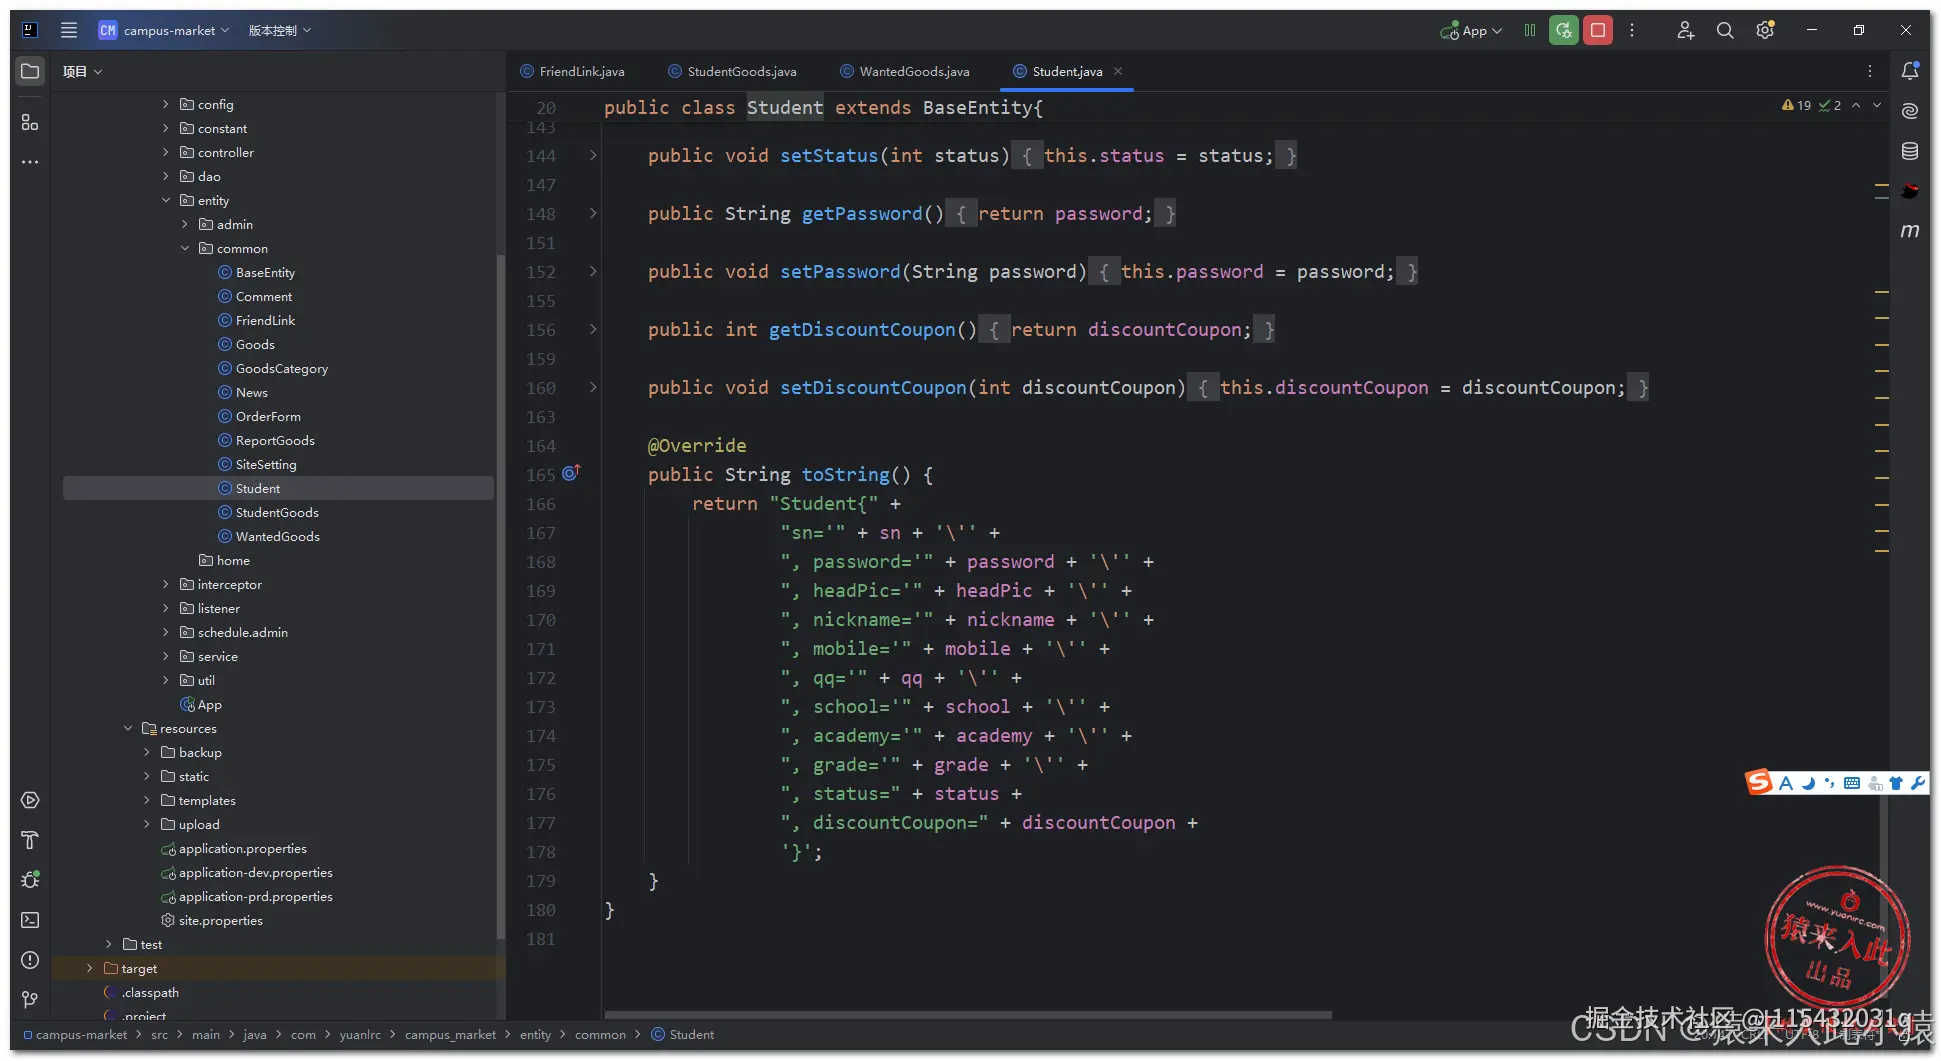The height and width of the screenshot is (1061, 1941).
Task: Switch to WantedGoods.java tab
Action: click(905, 71)
